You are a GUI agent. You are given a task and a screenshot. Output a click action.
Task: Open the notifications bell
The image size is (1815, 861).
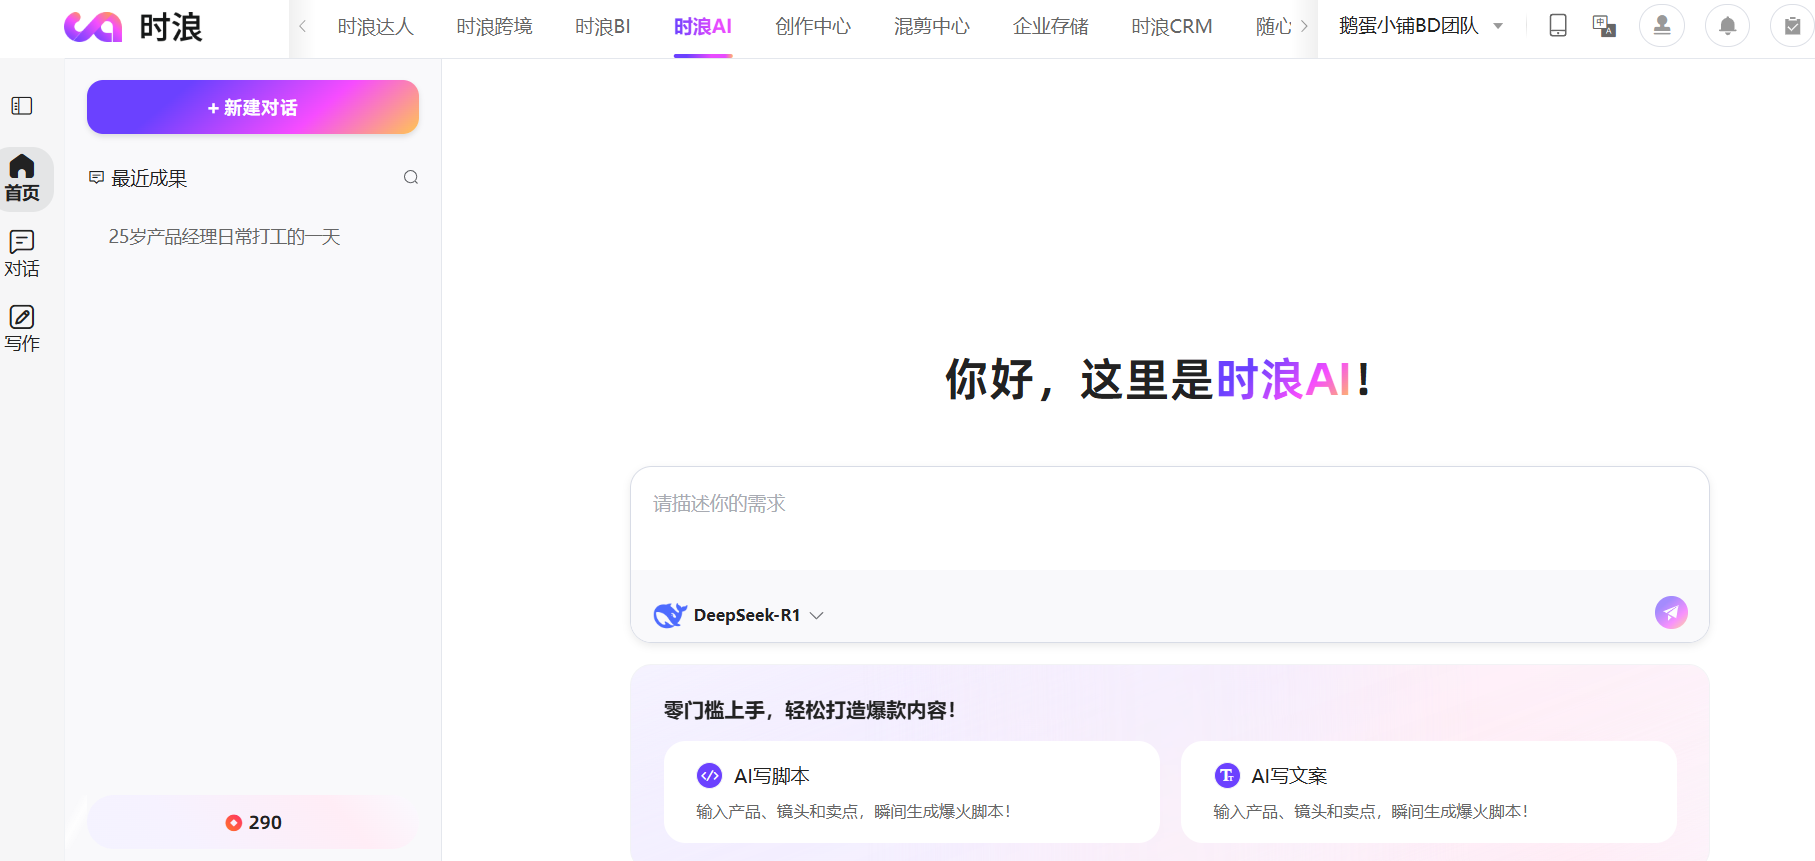1727,26
